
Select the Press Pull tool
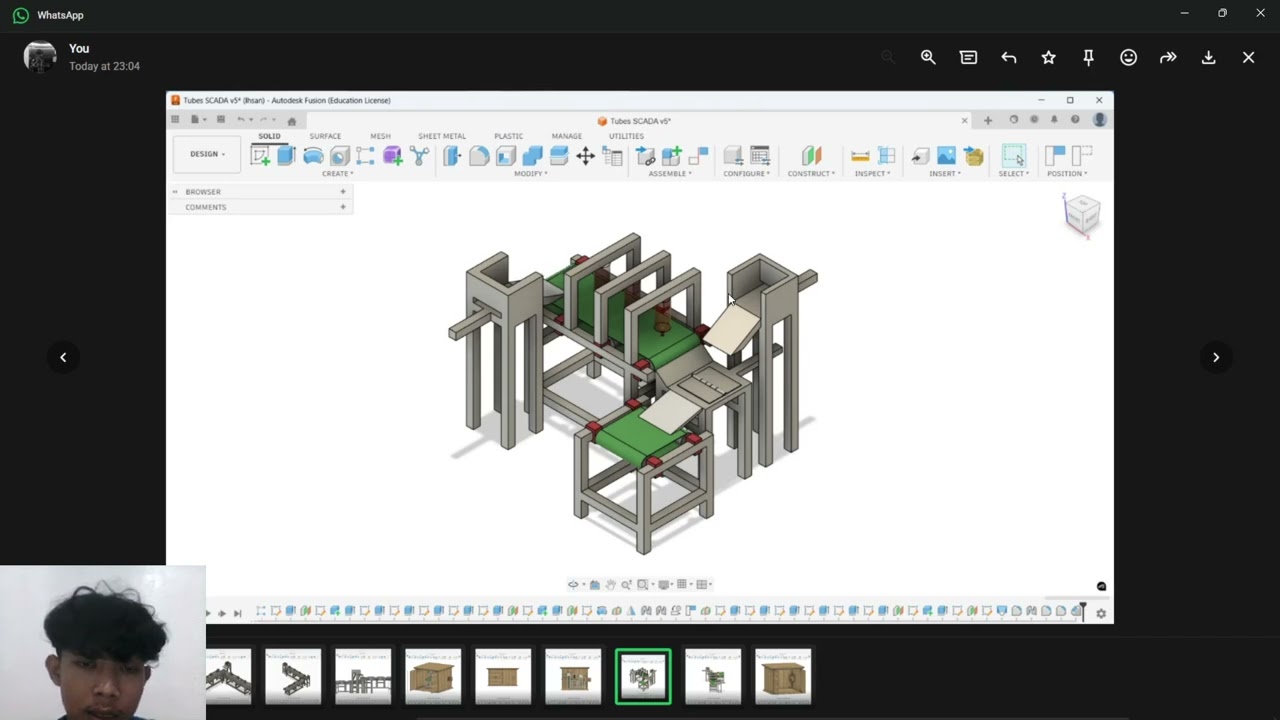pos(452,155)
